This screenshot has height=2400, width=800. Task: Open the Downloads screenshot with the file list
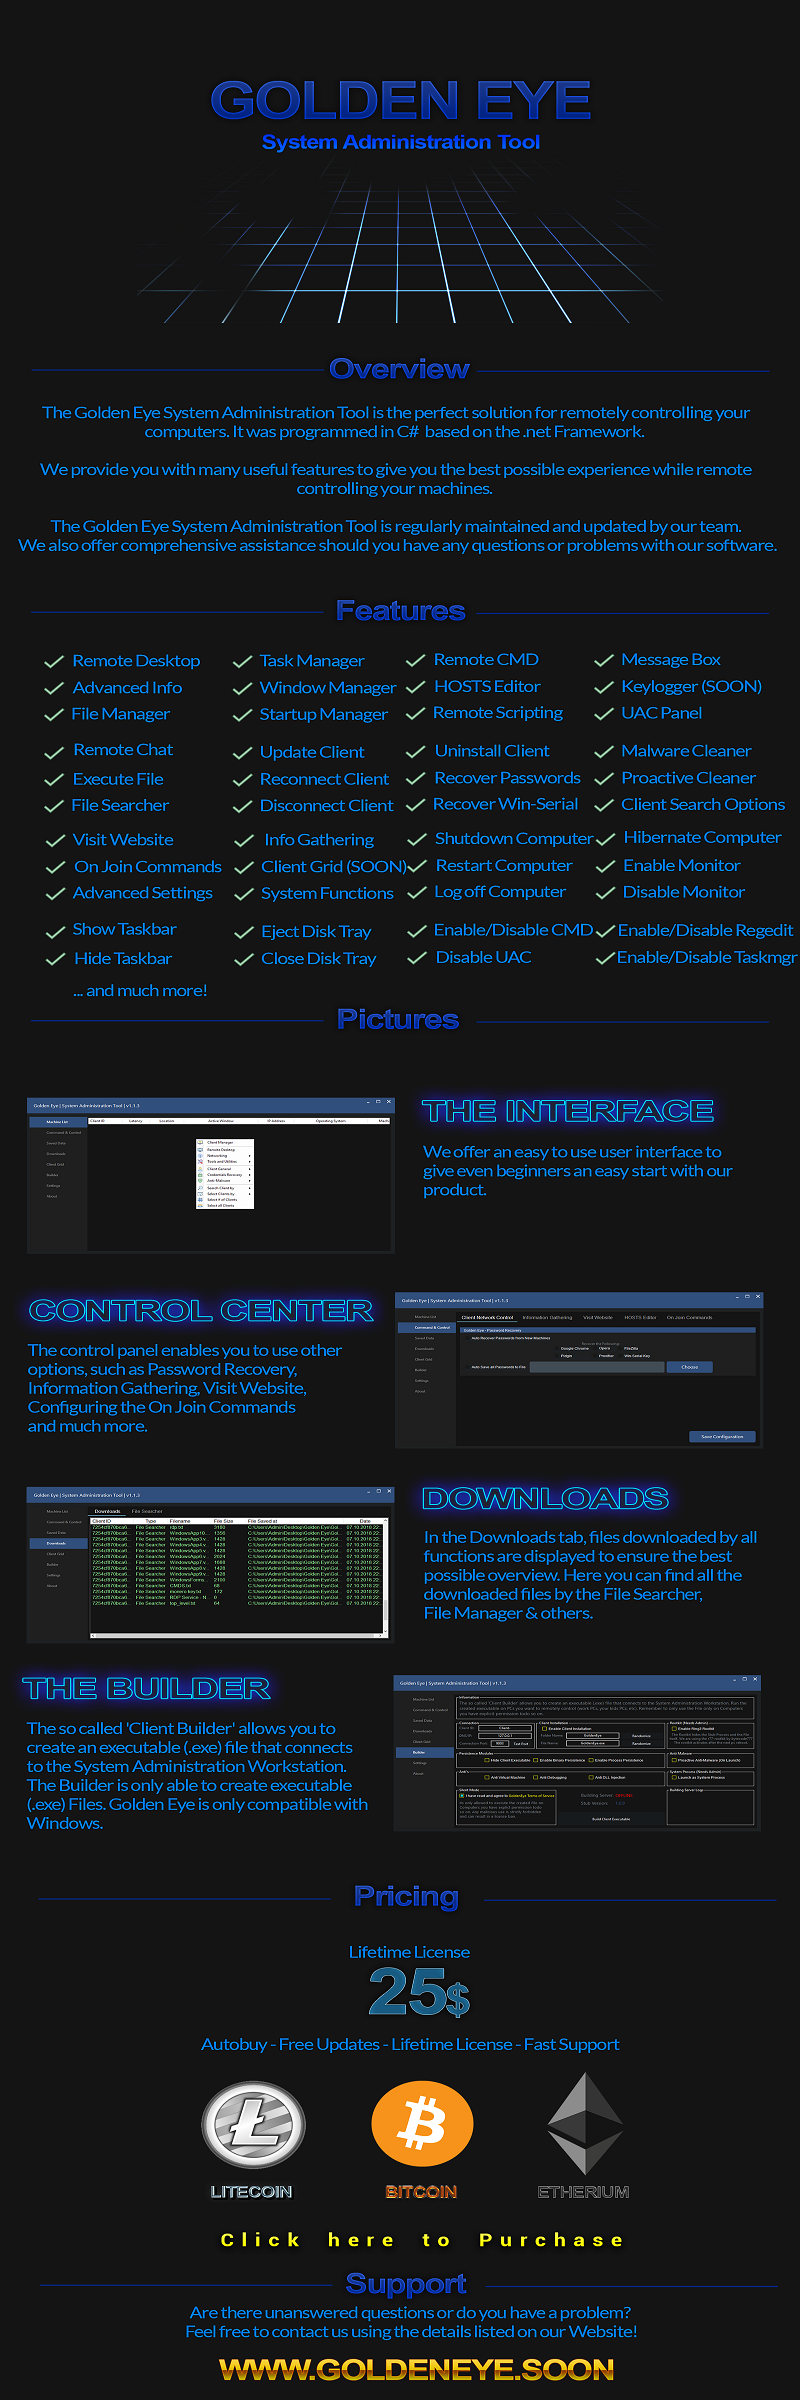[210, 1565]
